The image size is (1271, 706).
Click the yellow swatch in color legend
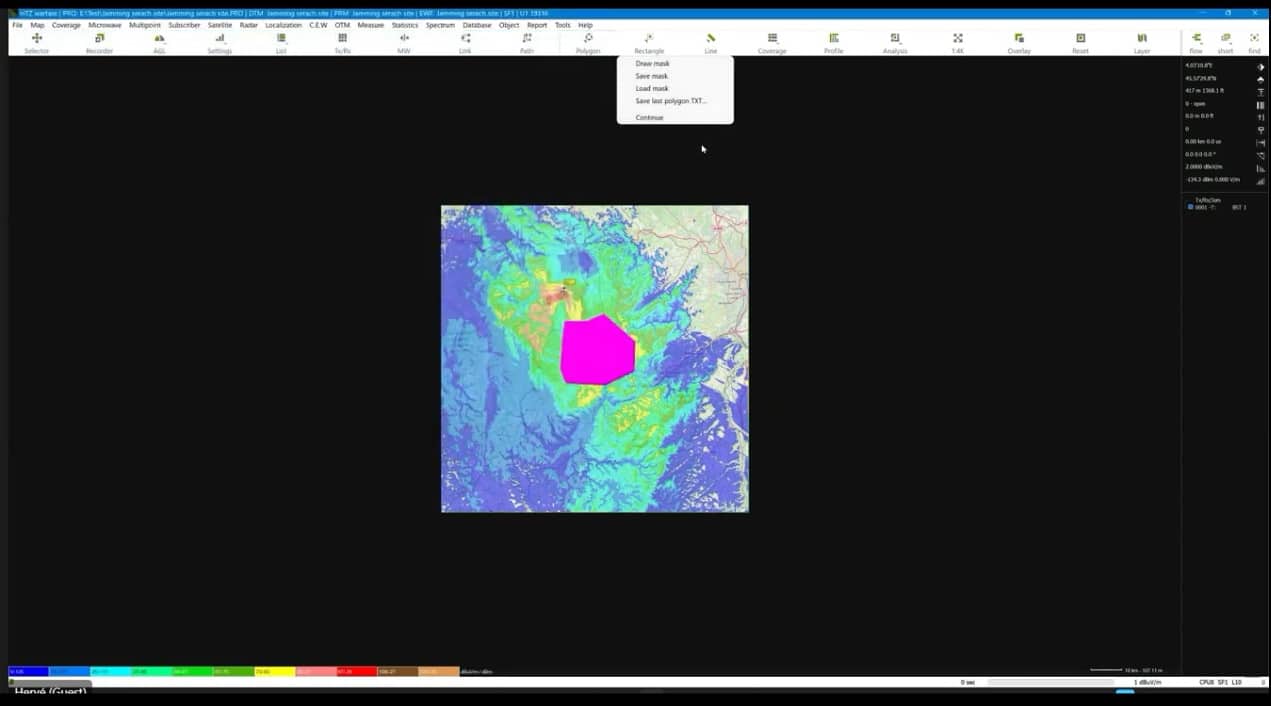click(274, 672)
